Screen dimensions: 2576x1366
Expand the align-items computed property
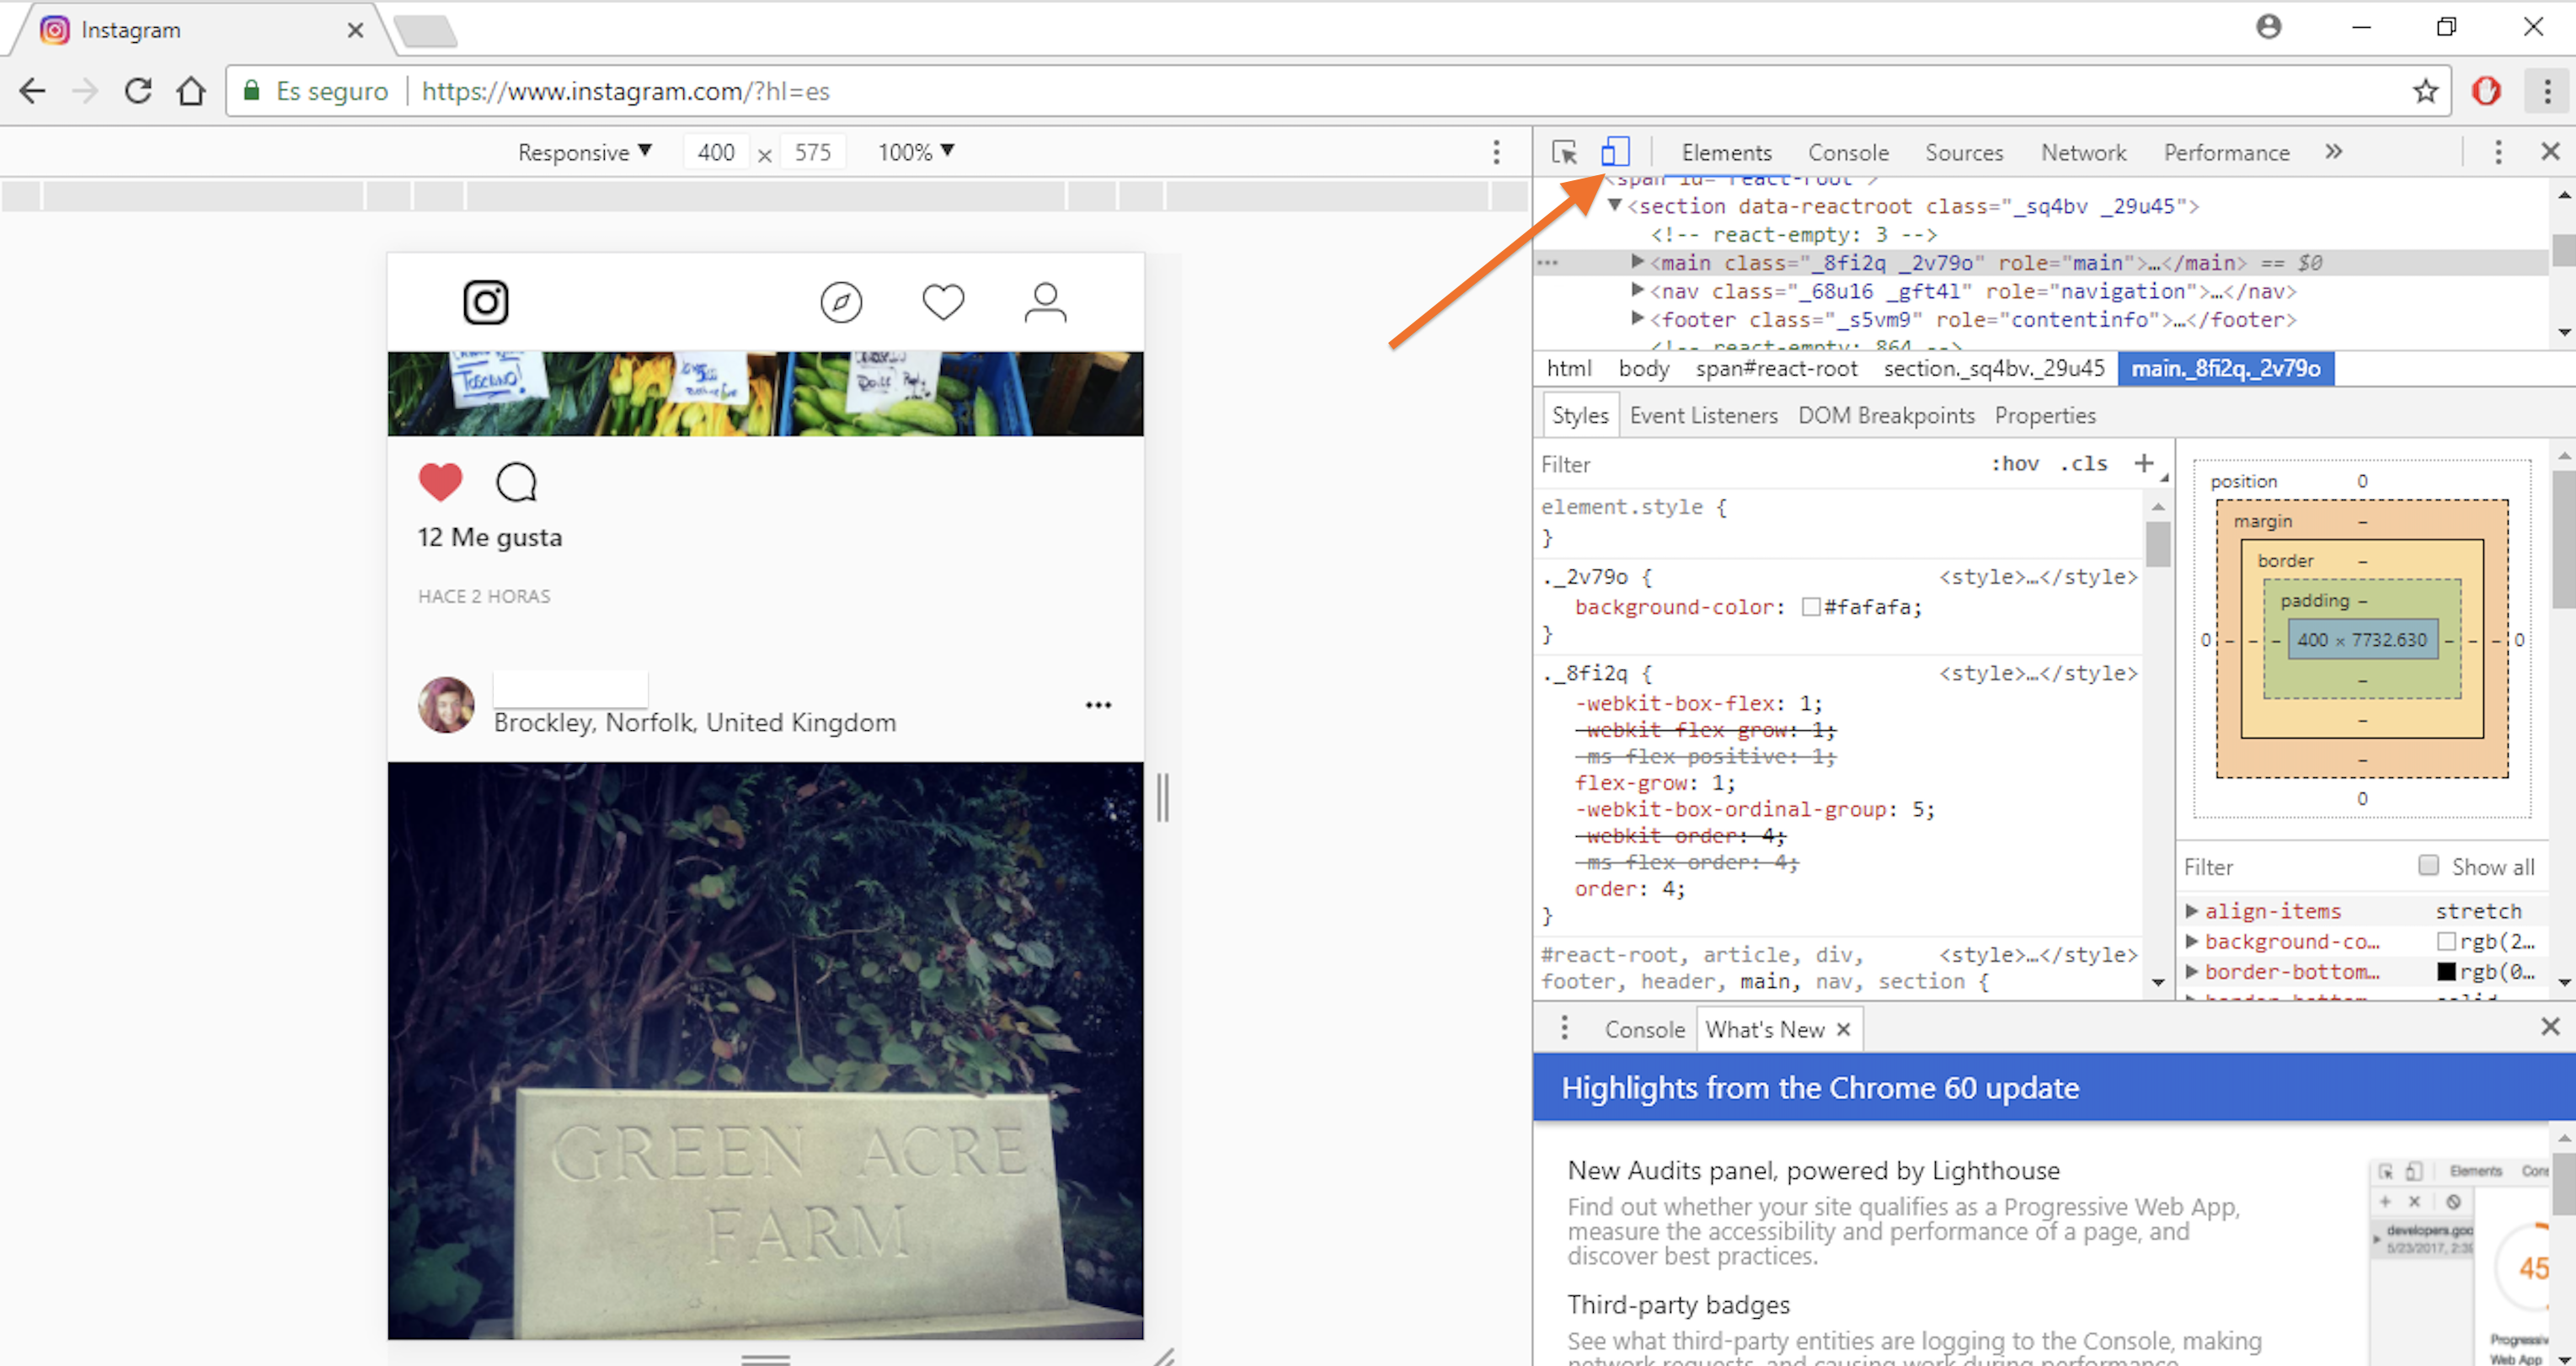coord(2191,911)
